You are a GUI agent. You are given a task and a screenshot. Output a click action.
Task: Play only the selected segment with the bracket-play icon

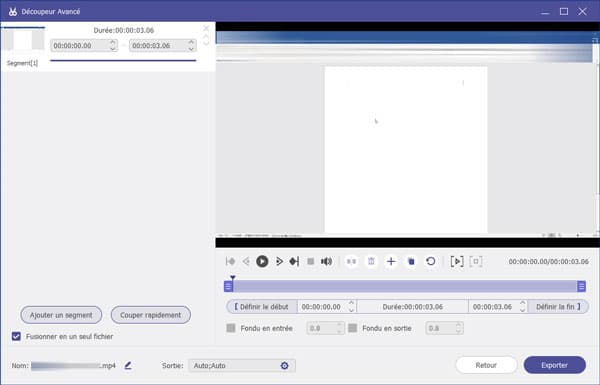[x=457, y=261]
